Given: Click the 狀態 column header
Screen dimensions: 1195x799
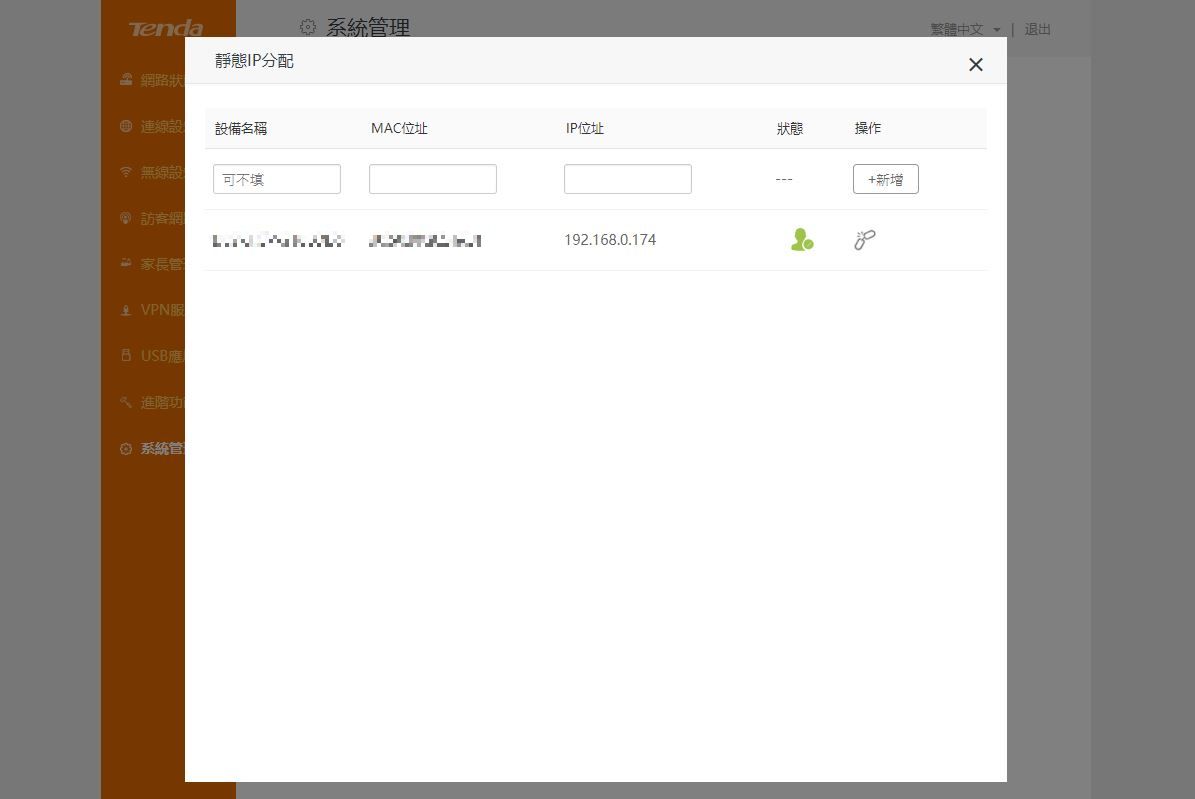Looking at the screenshot, I should click(x=790, y=129).
